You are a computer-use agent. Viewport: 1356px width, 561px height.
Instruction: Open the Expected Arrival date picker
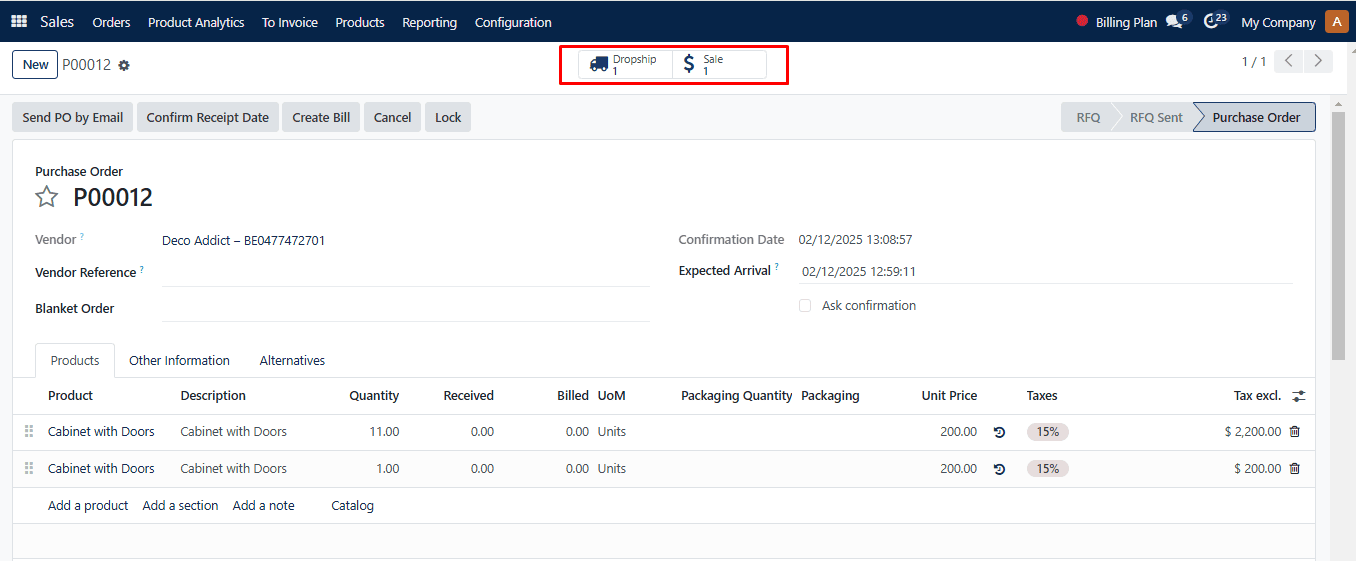click(x=1045, y=271)
